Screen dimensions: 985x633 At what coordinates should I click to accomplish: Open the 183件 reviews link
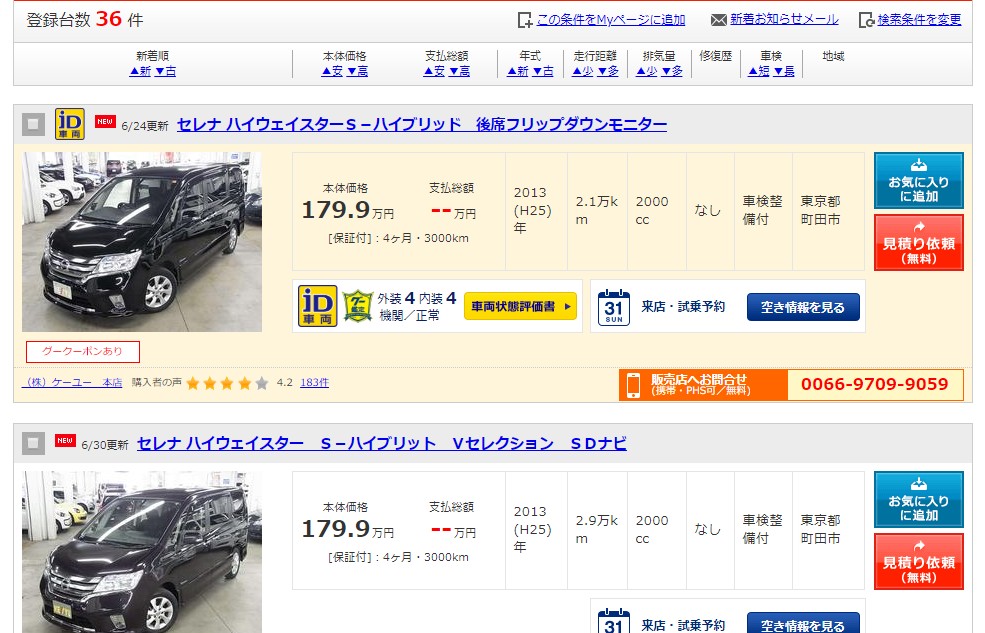(314, 382)
